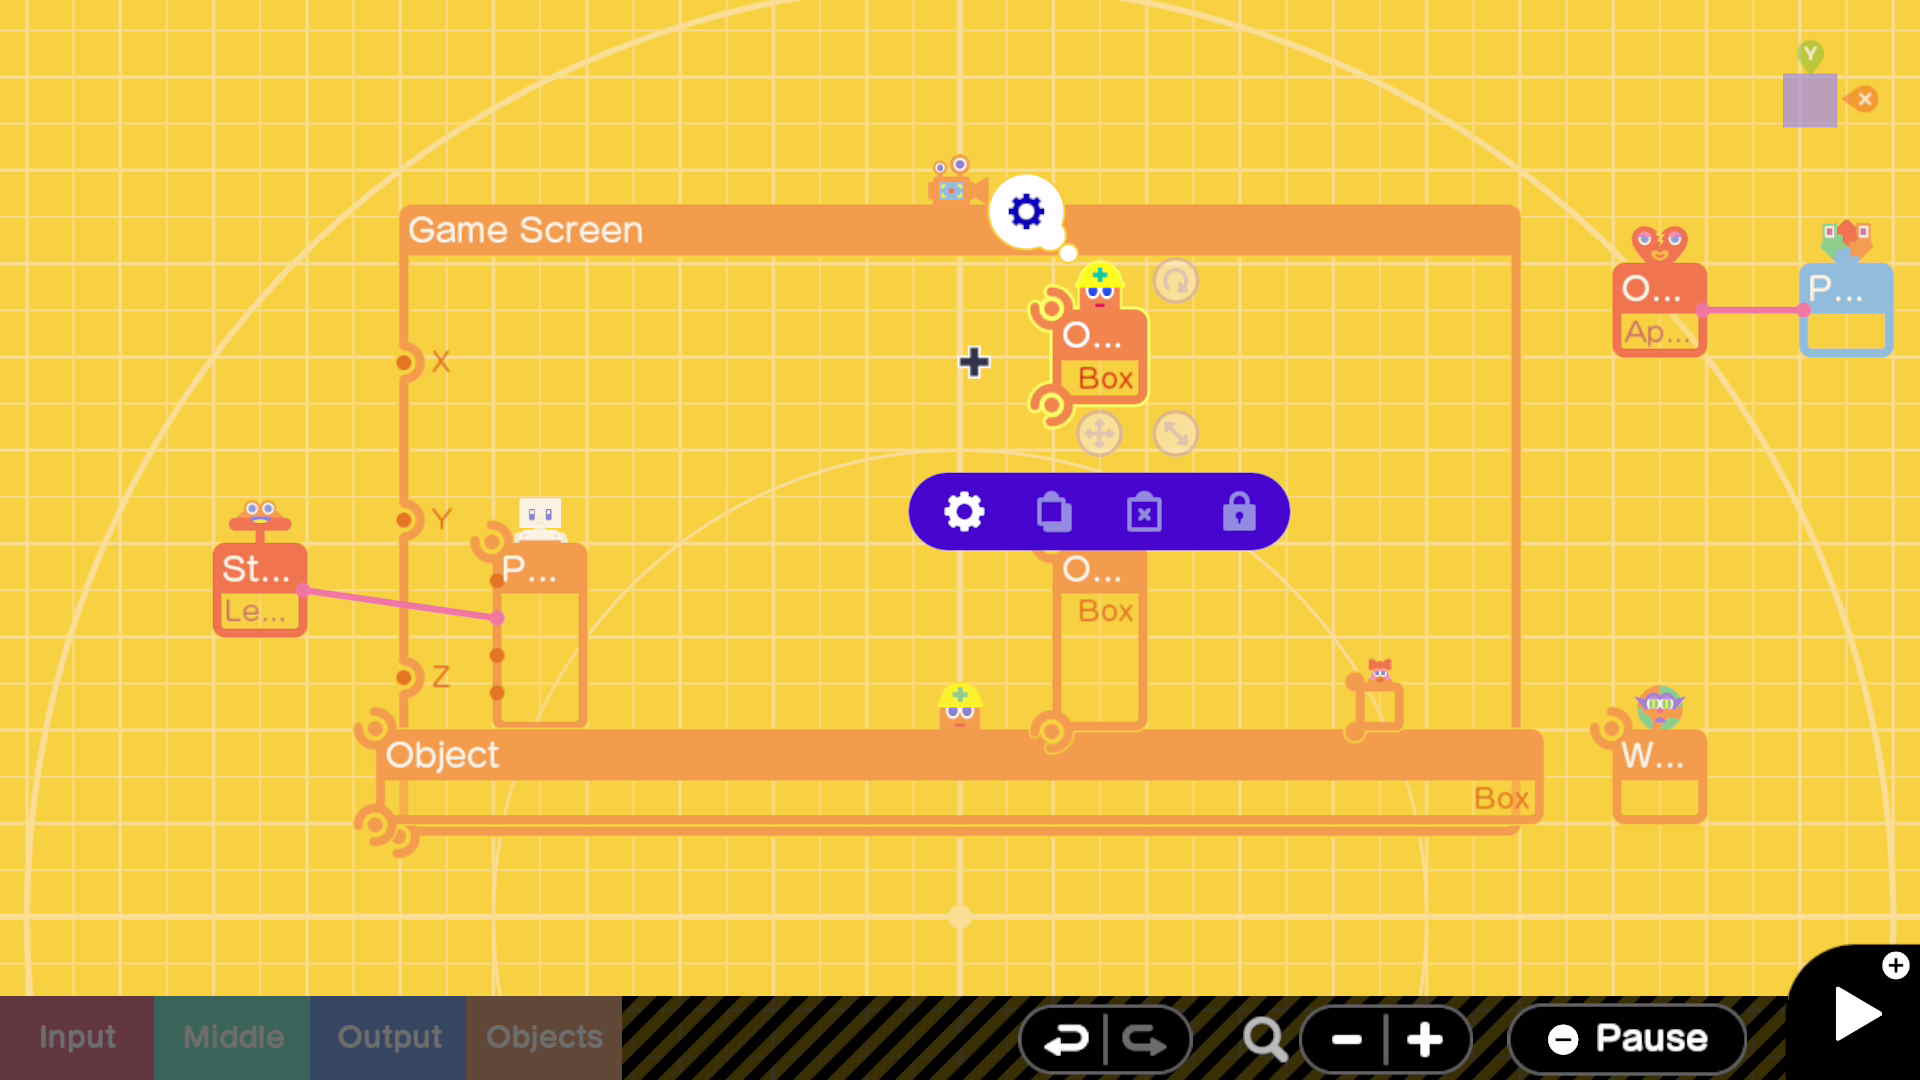This screenshot has width=1920, height=1080.
Task: Open the Input nodon tab
Action: (77, 1038)
